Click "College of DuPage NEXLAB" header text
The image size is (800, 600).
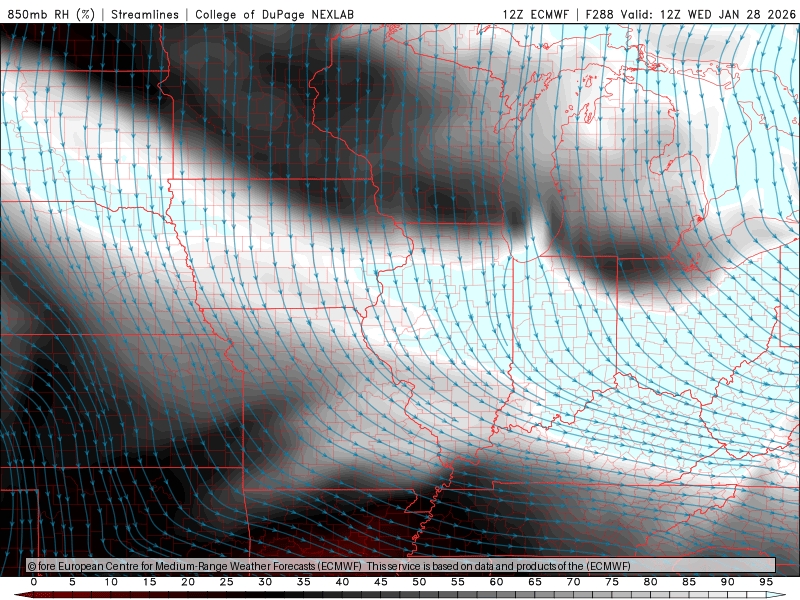(274, 14)
